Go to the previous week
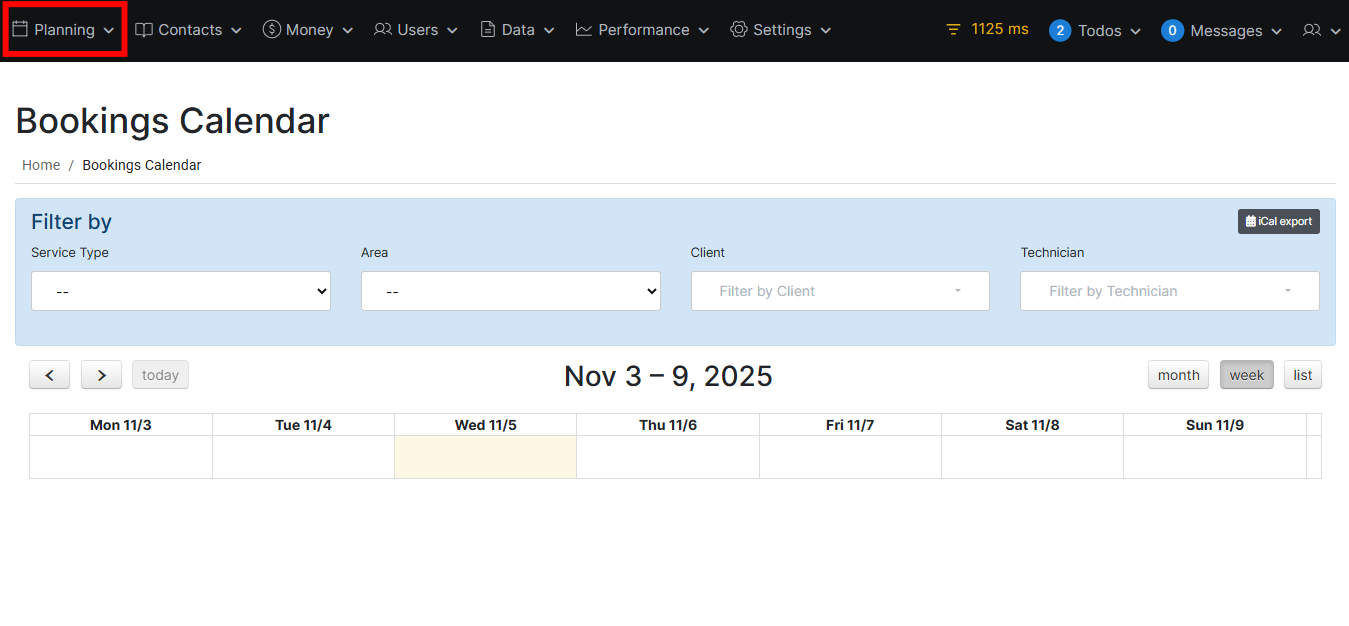The height and width of the screenshot is (626, 1349). tap(50, 375)
